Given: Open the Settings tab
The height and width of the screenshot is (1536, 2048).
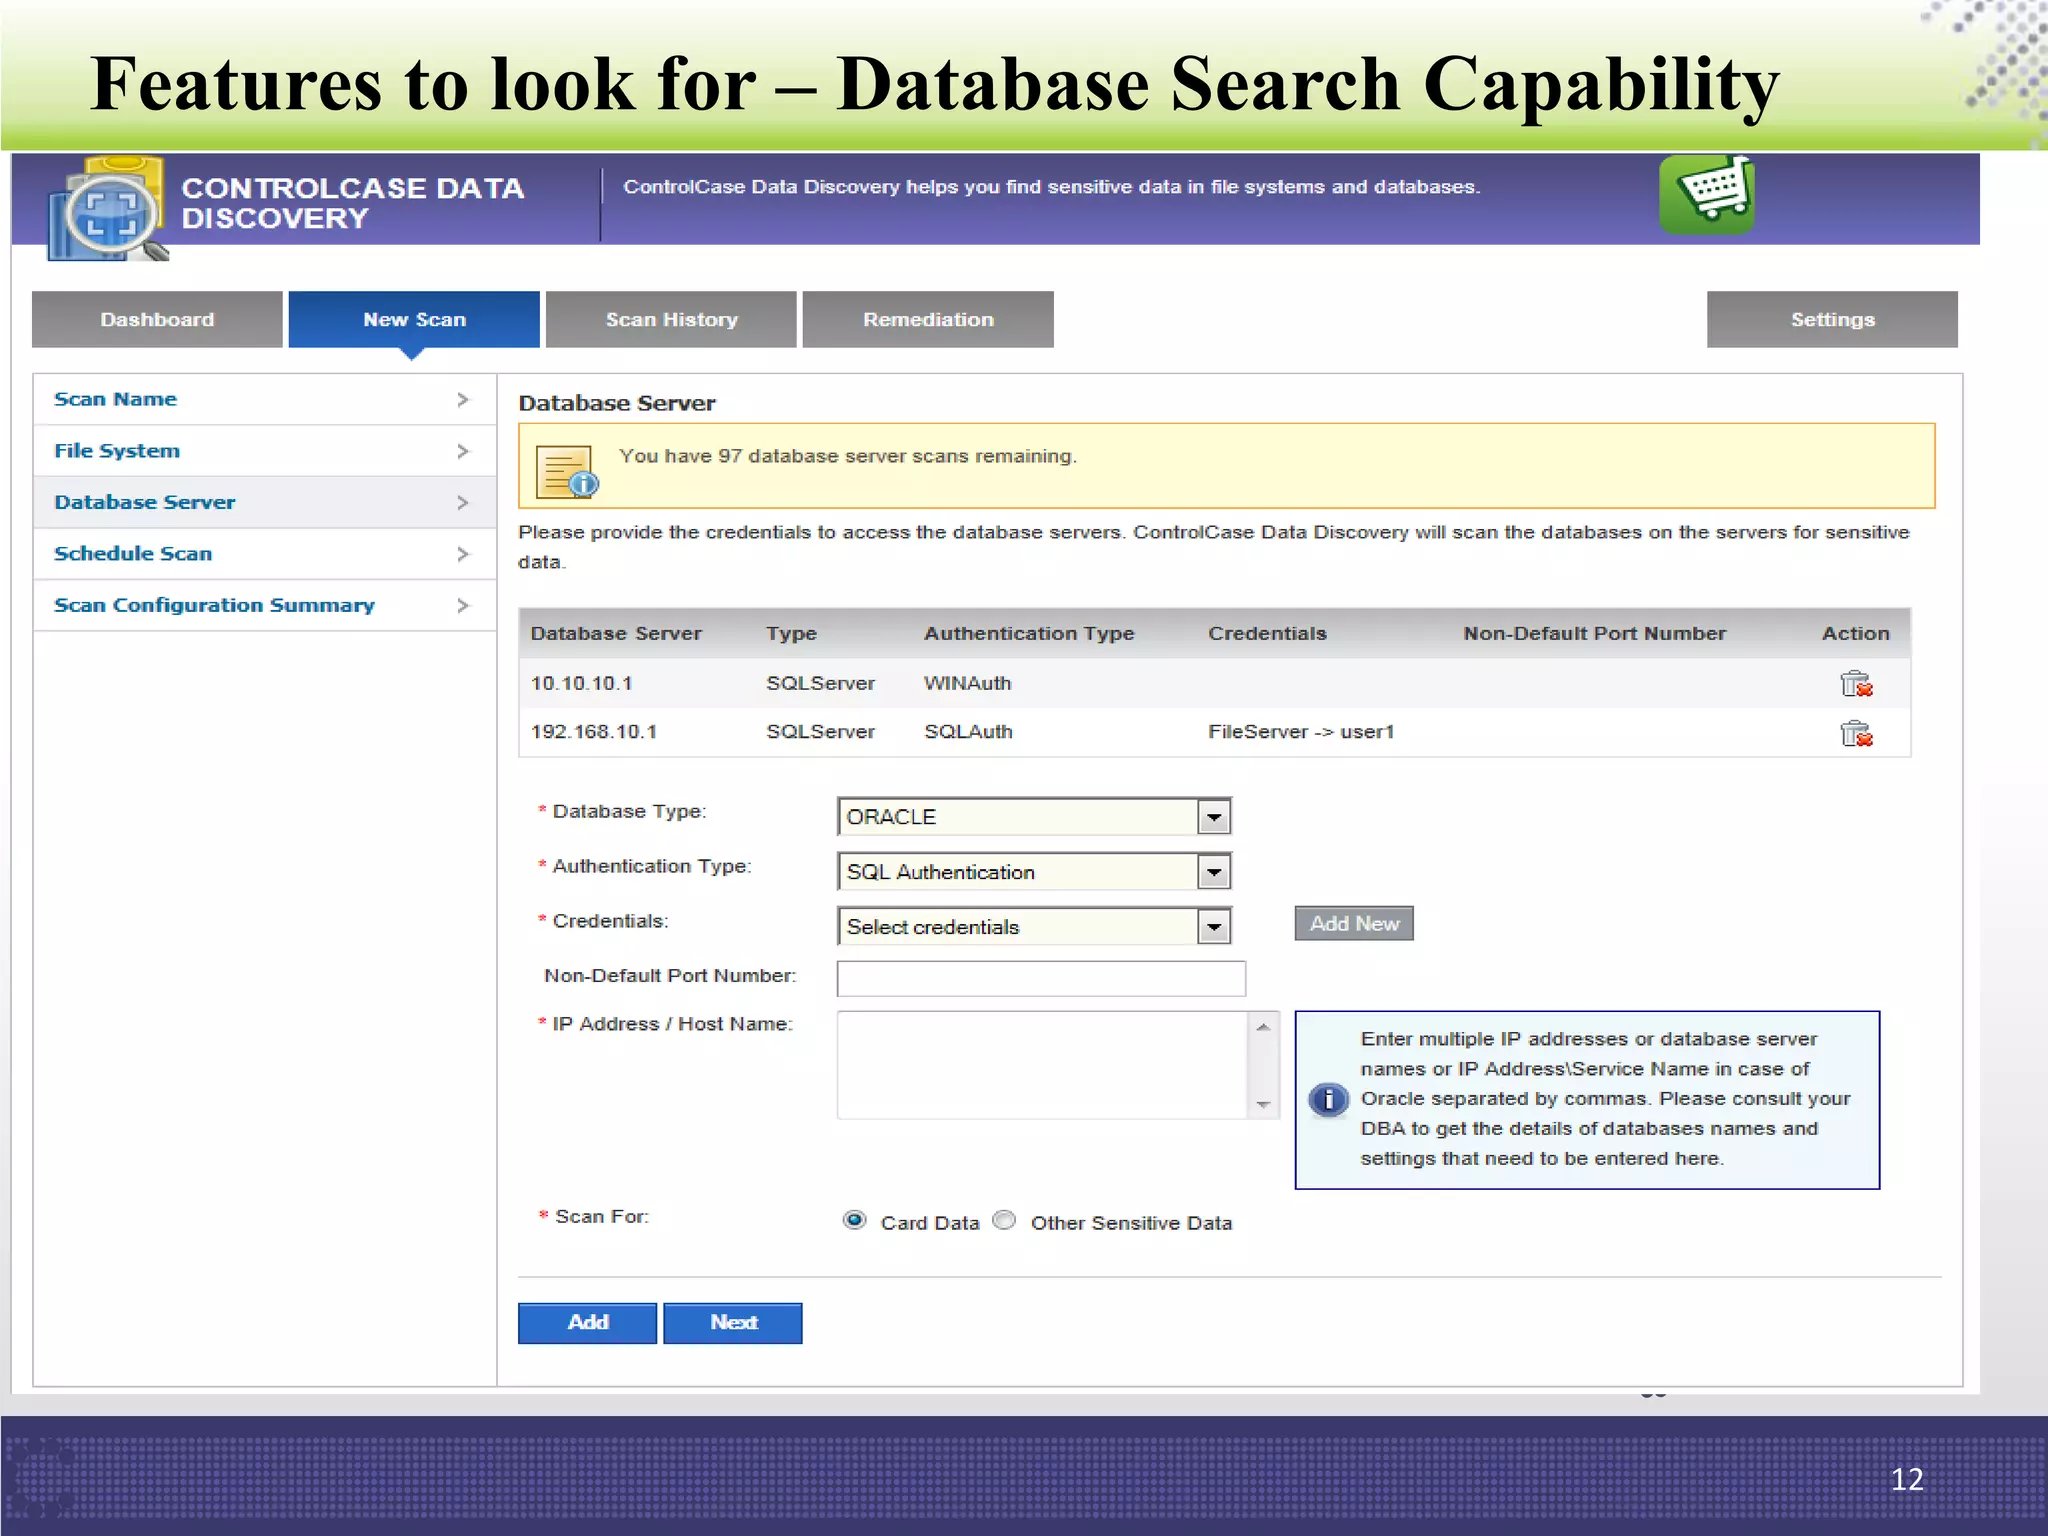Looking at the screenshot, I should tap(1832, 320).
